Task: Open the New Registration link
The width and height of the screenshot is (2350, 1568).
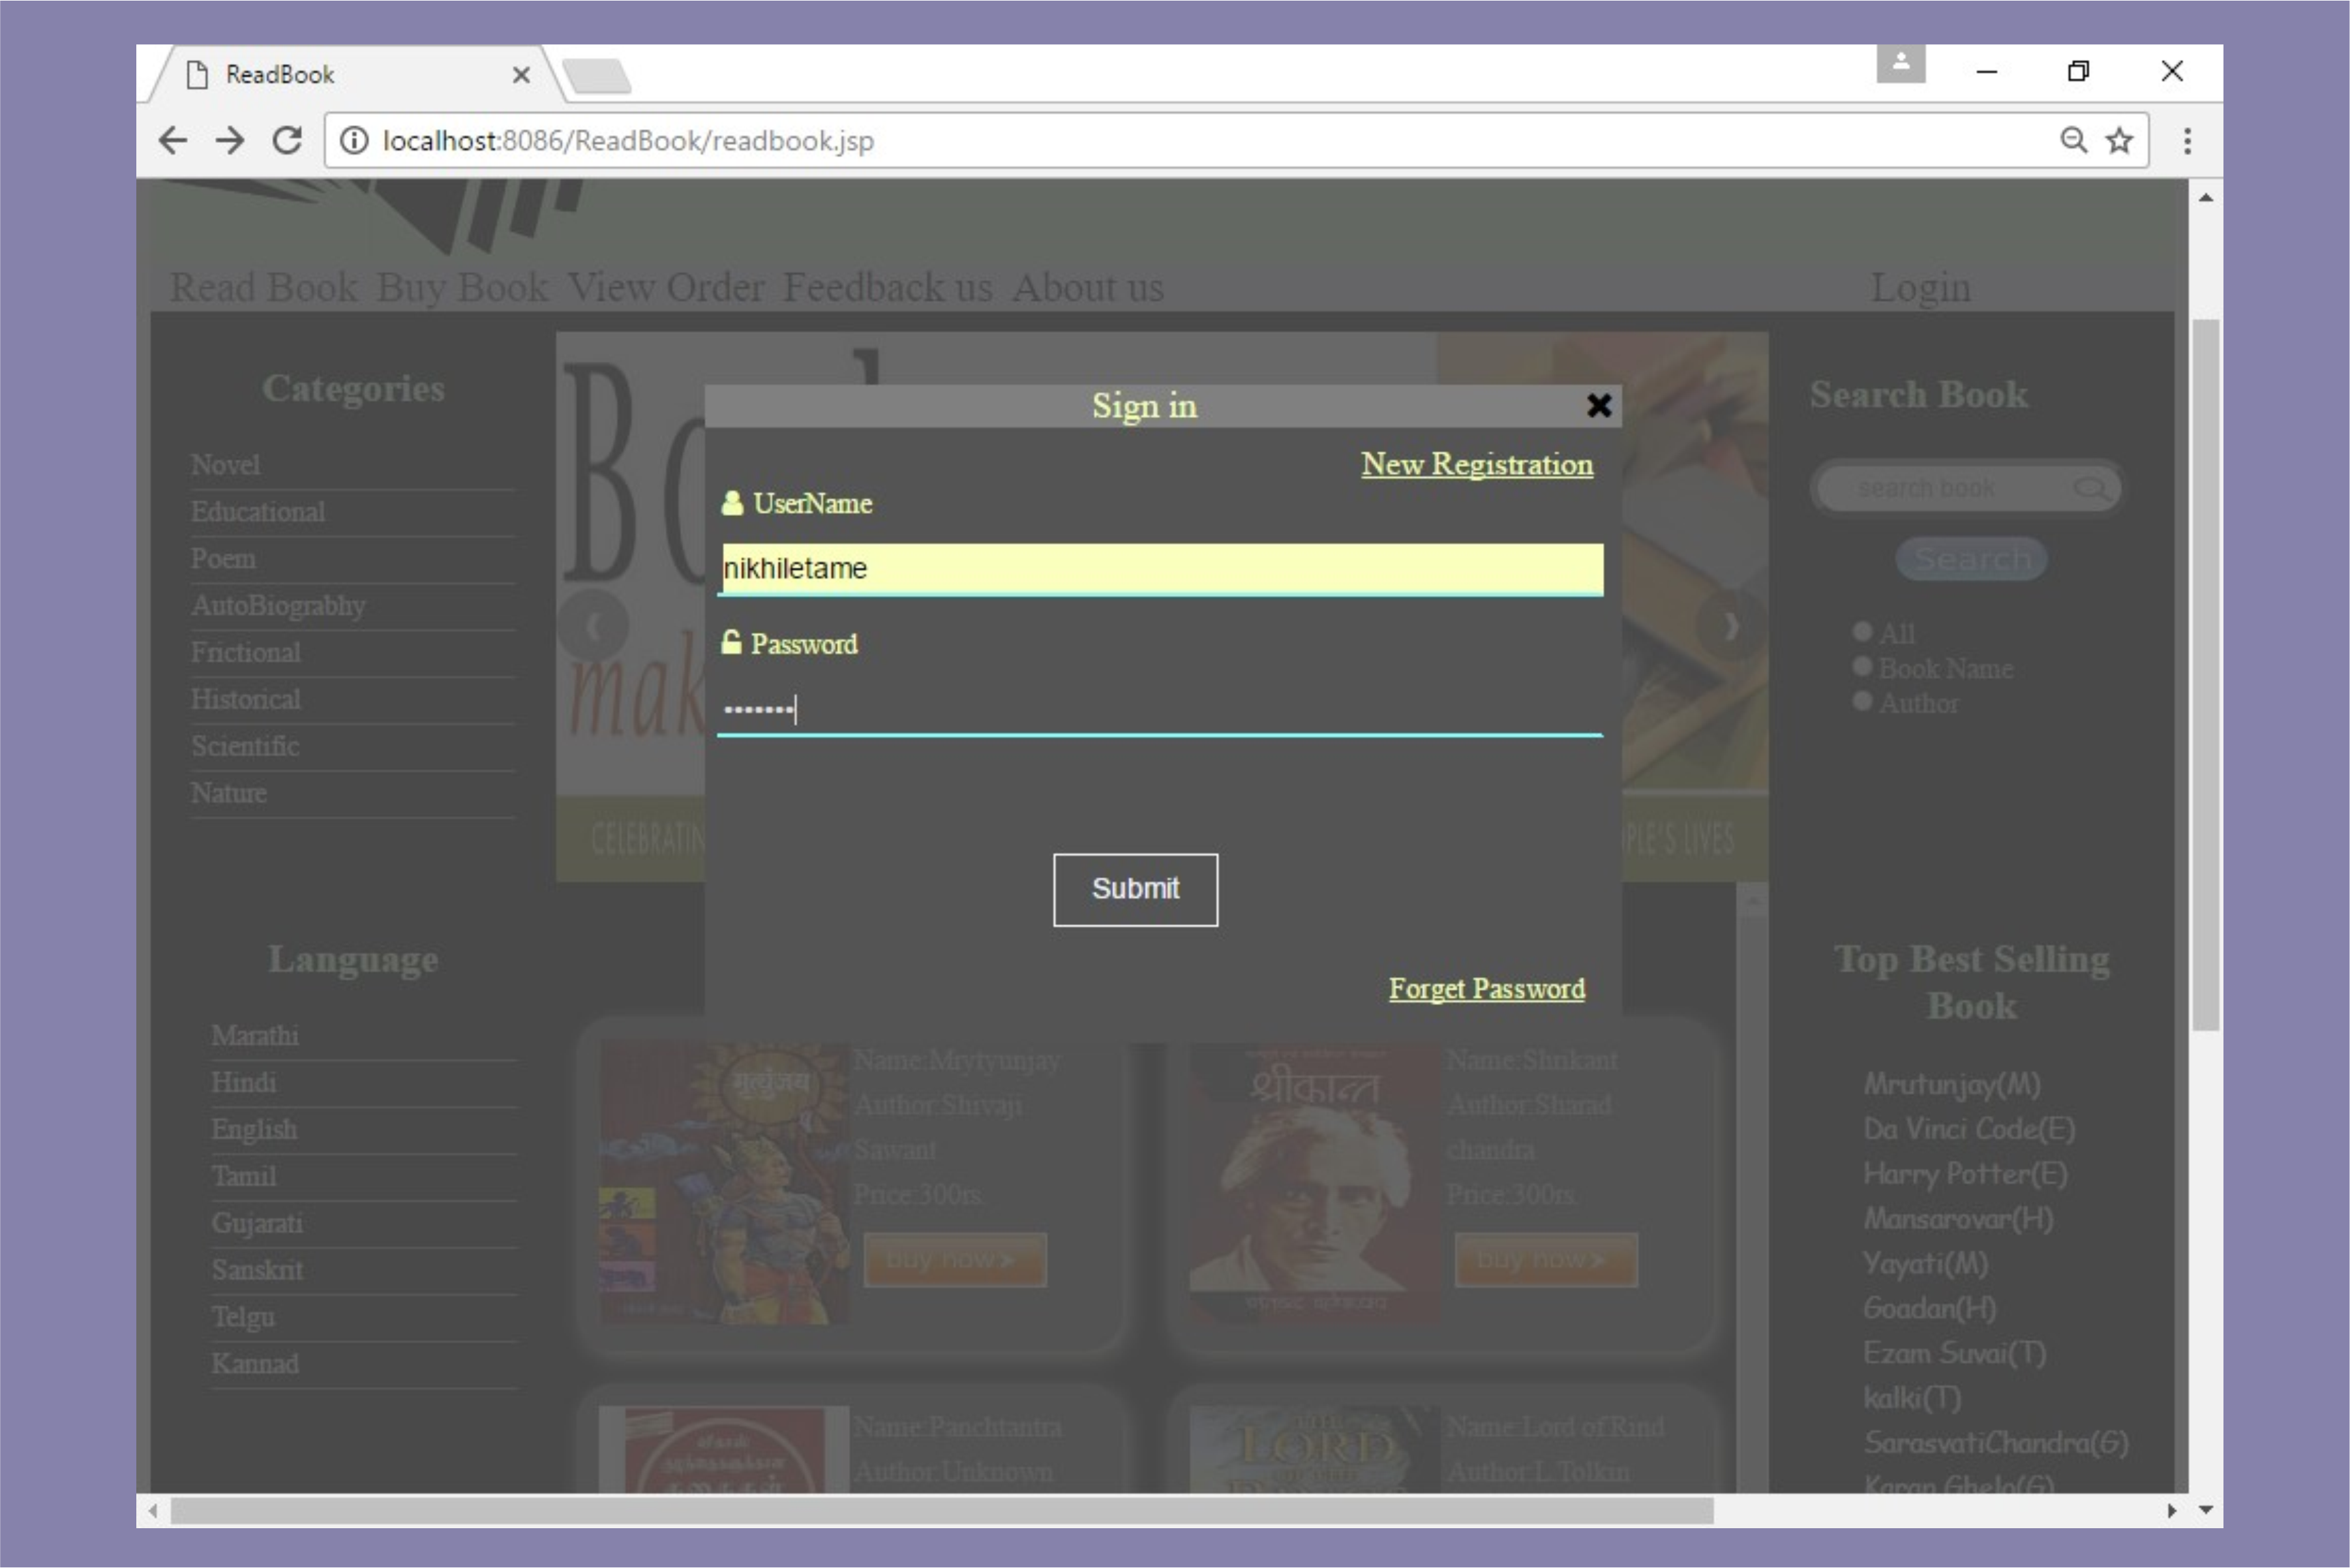Action: [x=1477, y=465]
